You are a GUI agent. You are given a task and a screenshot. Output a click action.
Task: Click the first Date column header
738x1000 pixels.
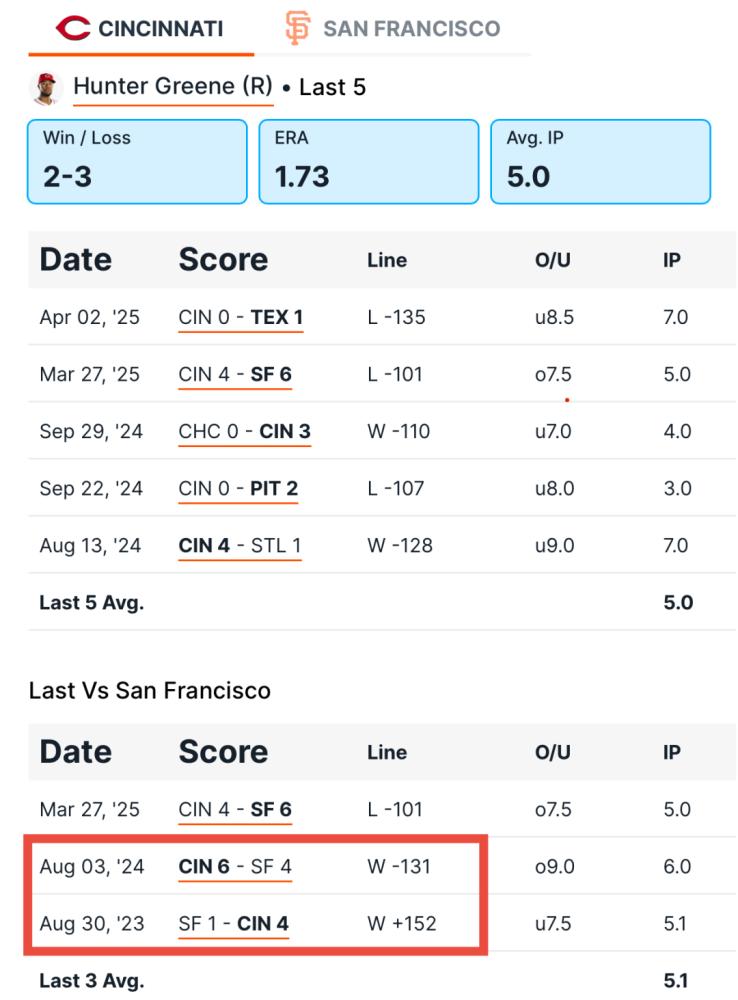tap(76, 260)
